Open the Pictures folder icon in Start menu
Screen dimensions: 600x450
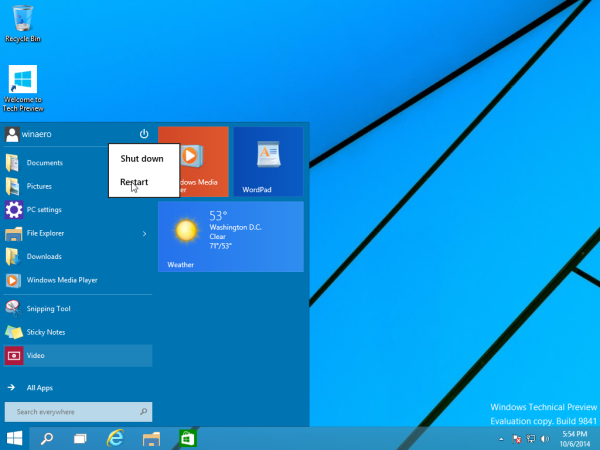(x=12, y=186)
